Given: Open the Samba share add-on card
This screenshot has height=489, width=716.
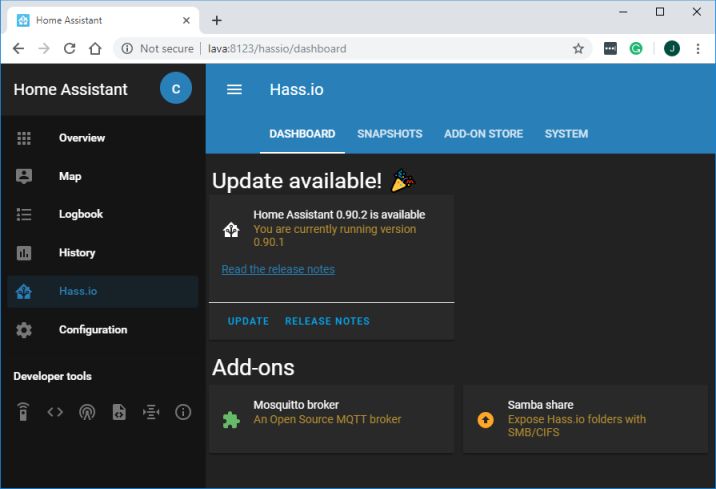Looking at the screenshot, I should click(585, 419).
